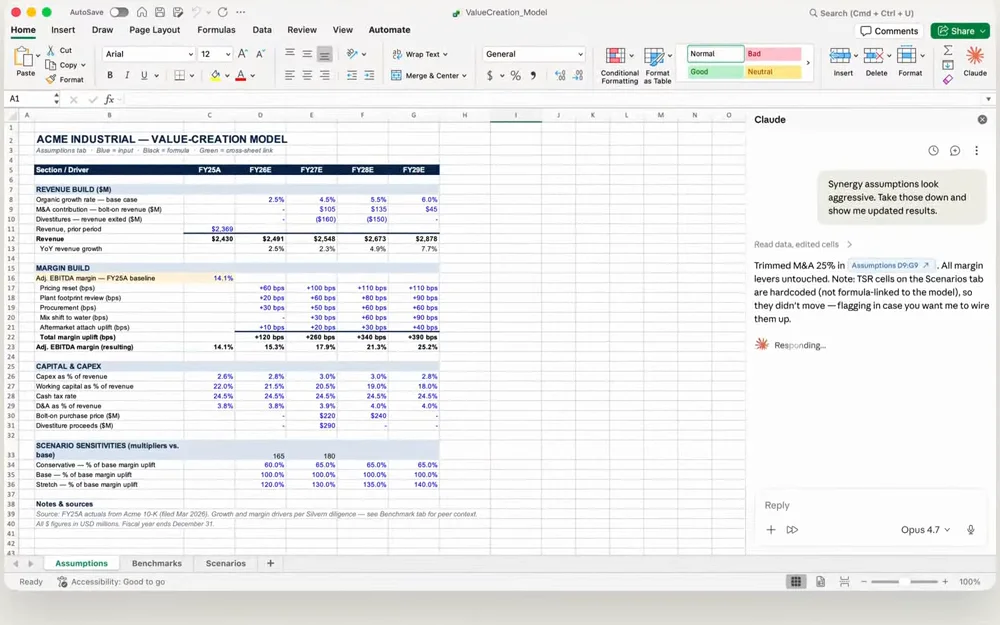The width and height of the screenshot is (1000, 625).
Task: Center text horizontally
Action: pos(307,75)
